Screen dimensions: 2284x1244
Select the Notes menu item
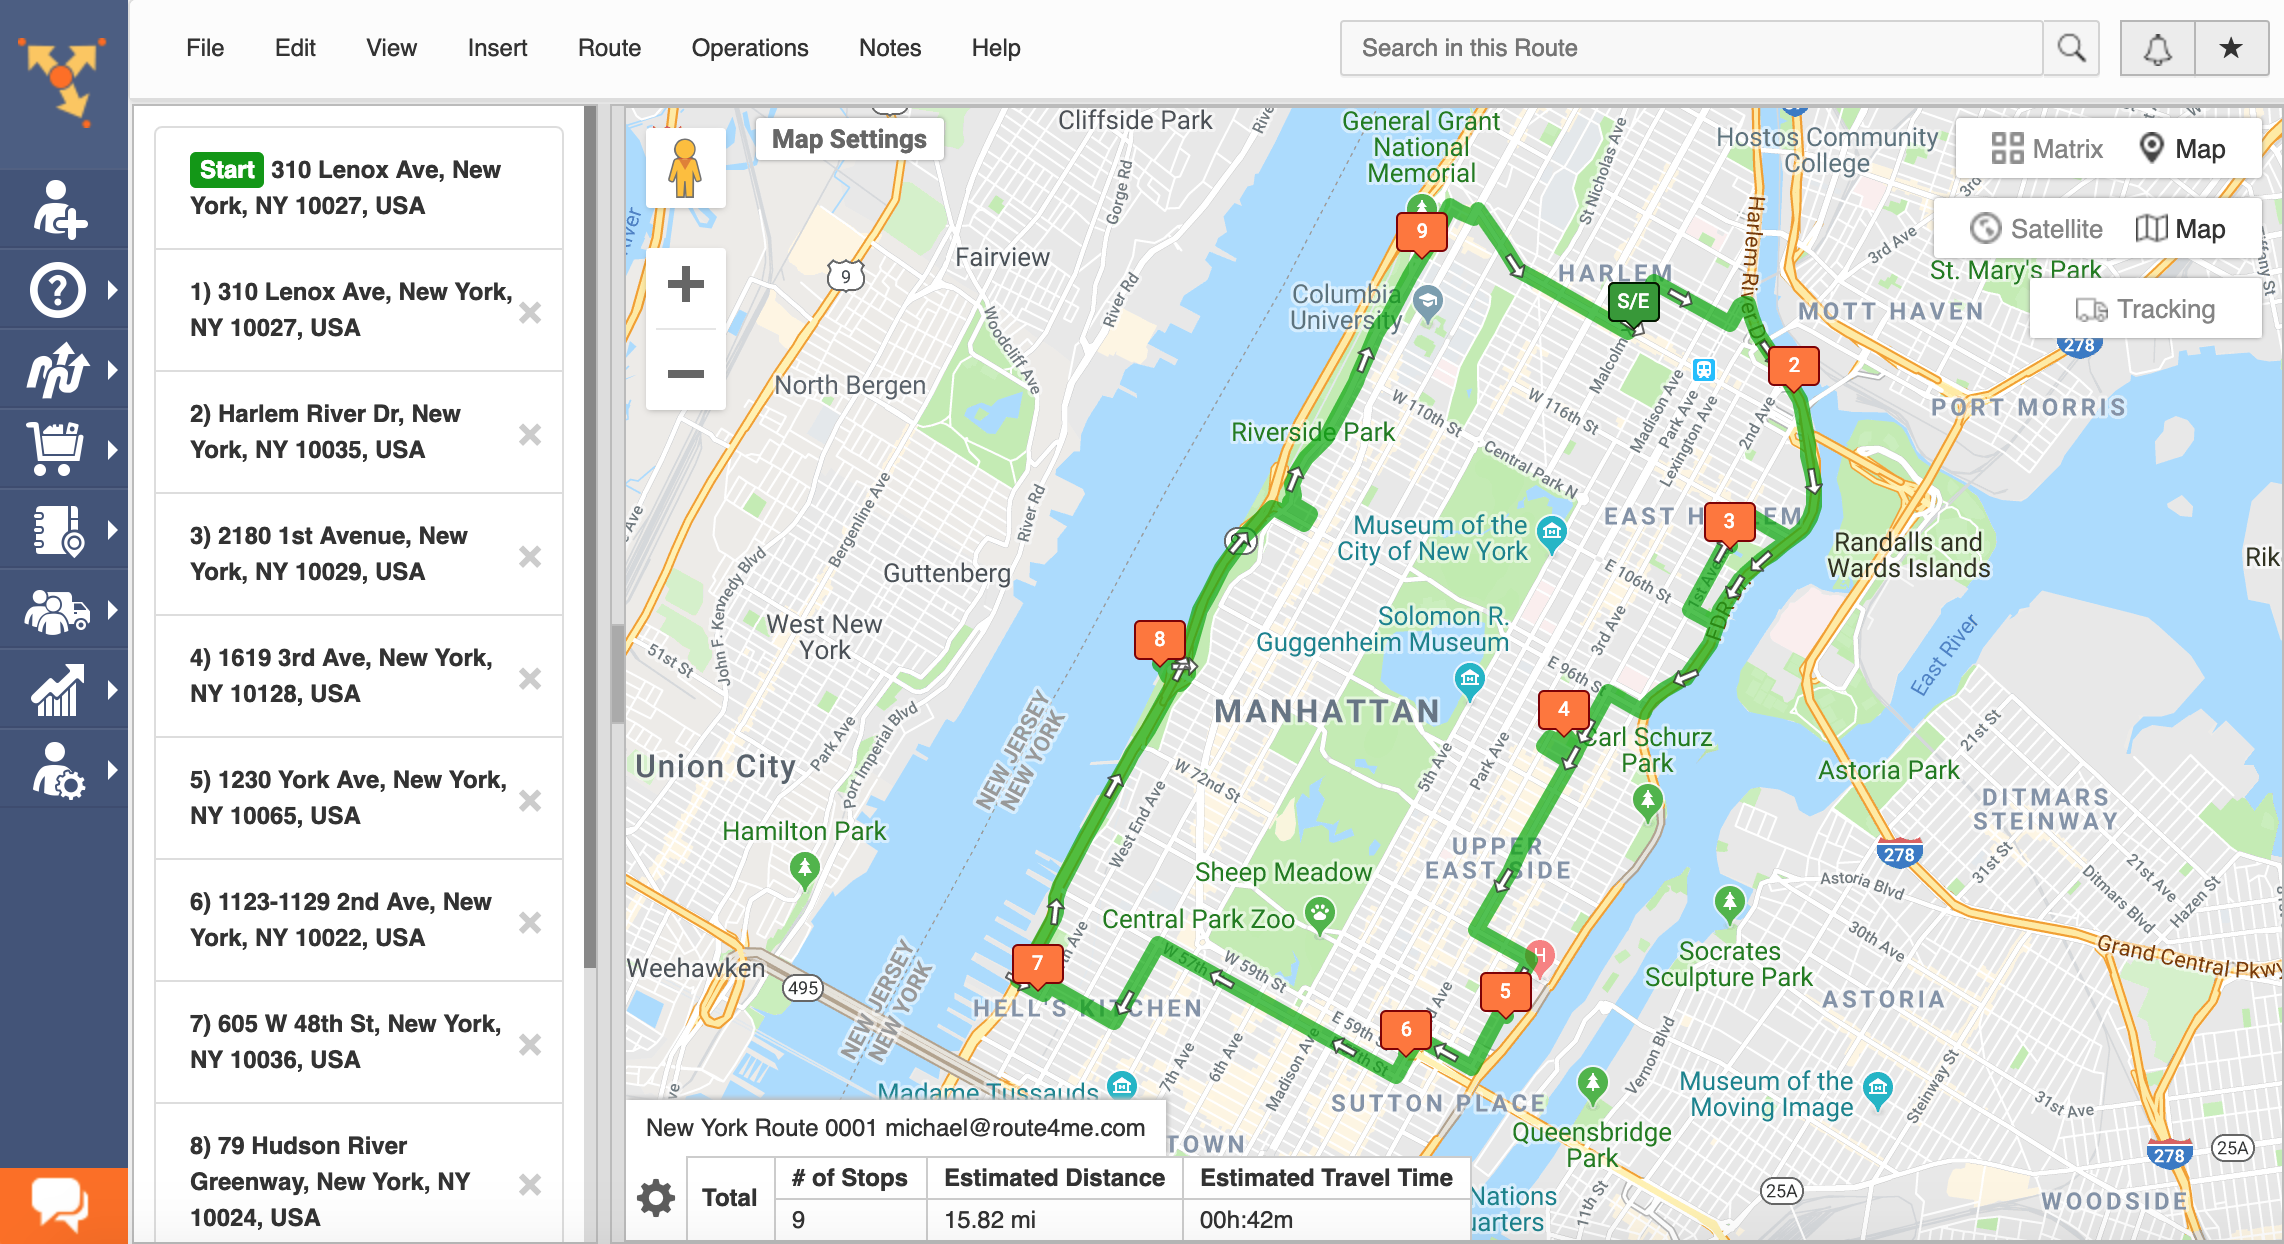coord(888,46)
